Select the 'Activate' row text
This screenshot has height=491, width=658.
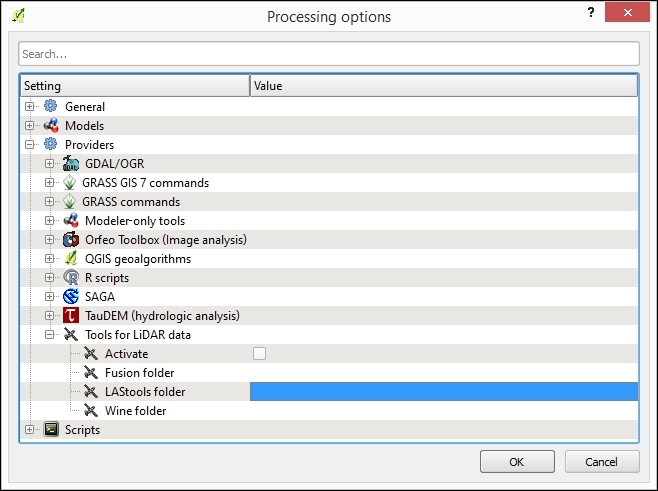pos(126,354)
